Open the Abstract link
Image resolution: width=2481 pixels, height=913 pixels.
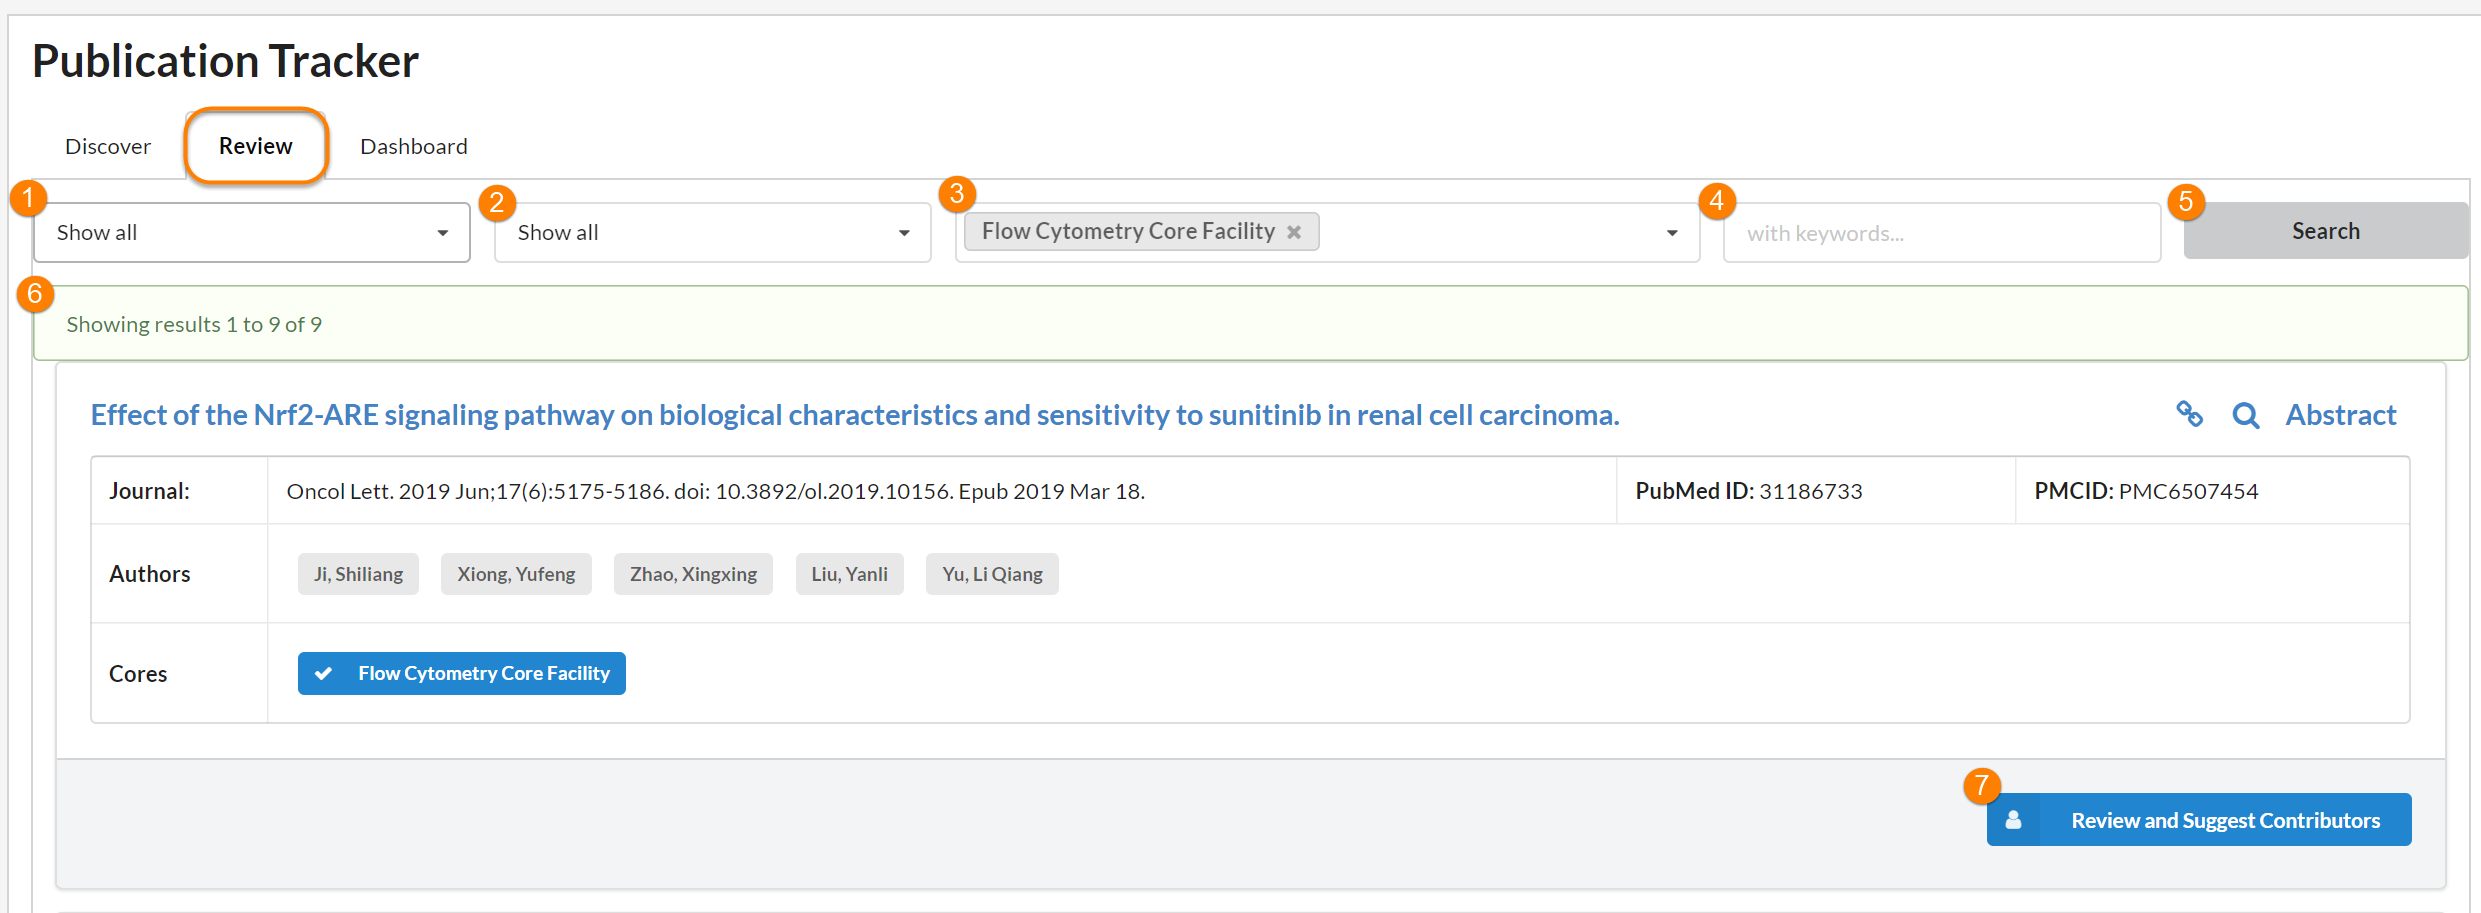click(x=2340, y=415)
